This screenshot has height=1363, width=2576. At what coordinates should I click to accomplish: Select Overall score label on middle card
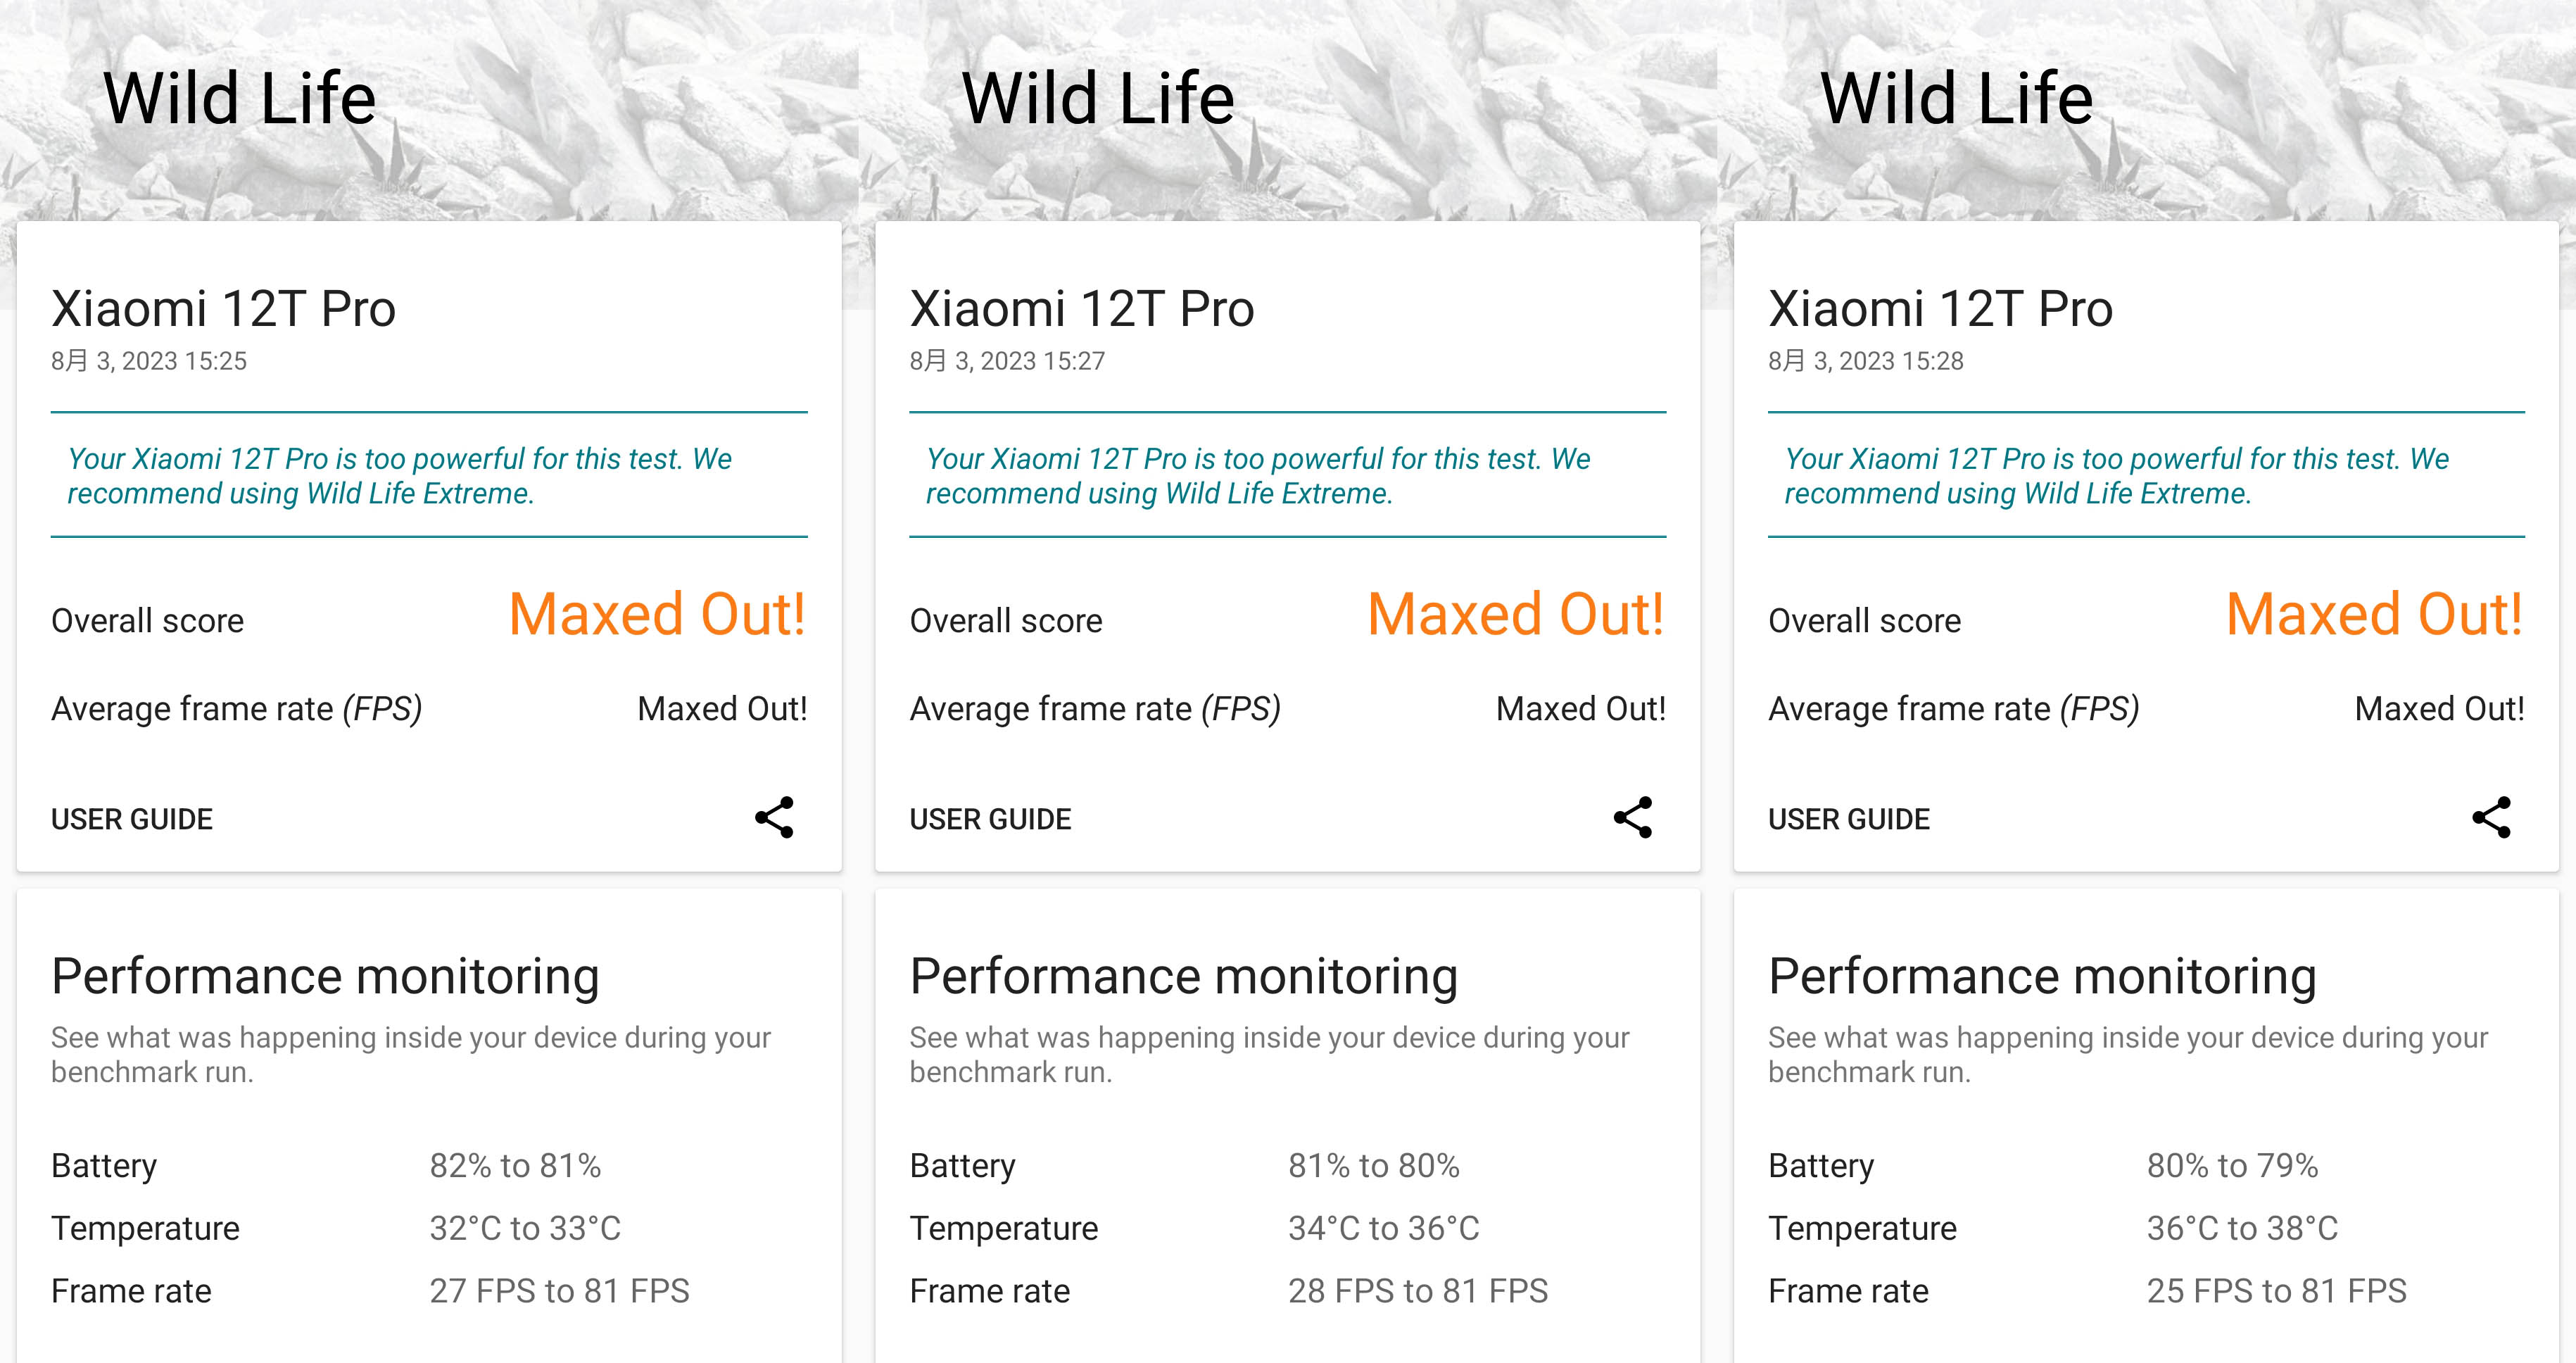tap(1006, 620)
